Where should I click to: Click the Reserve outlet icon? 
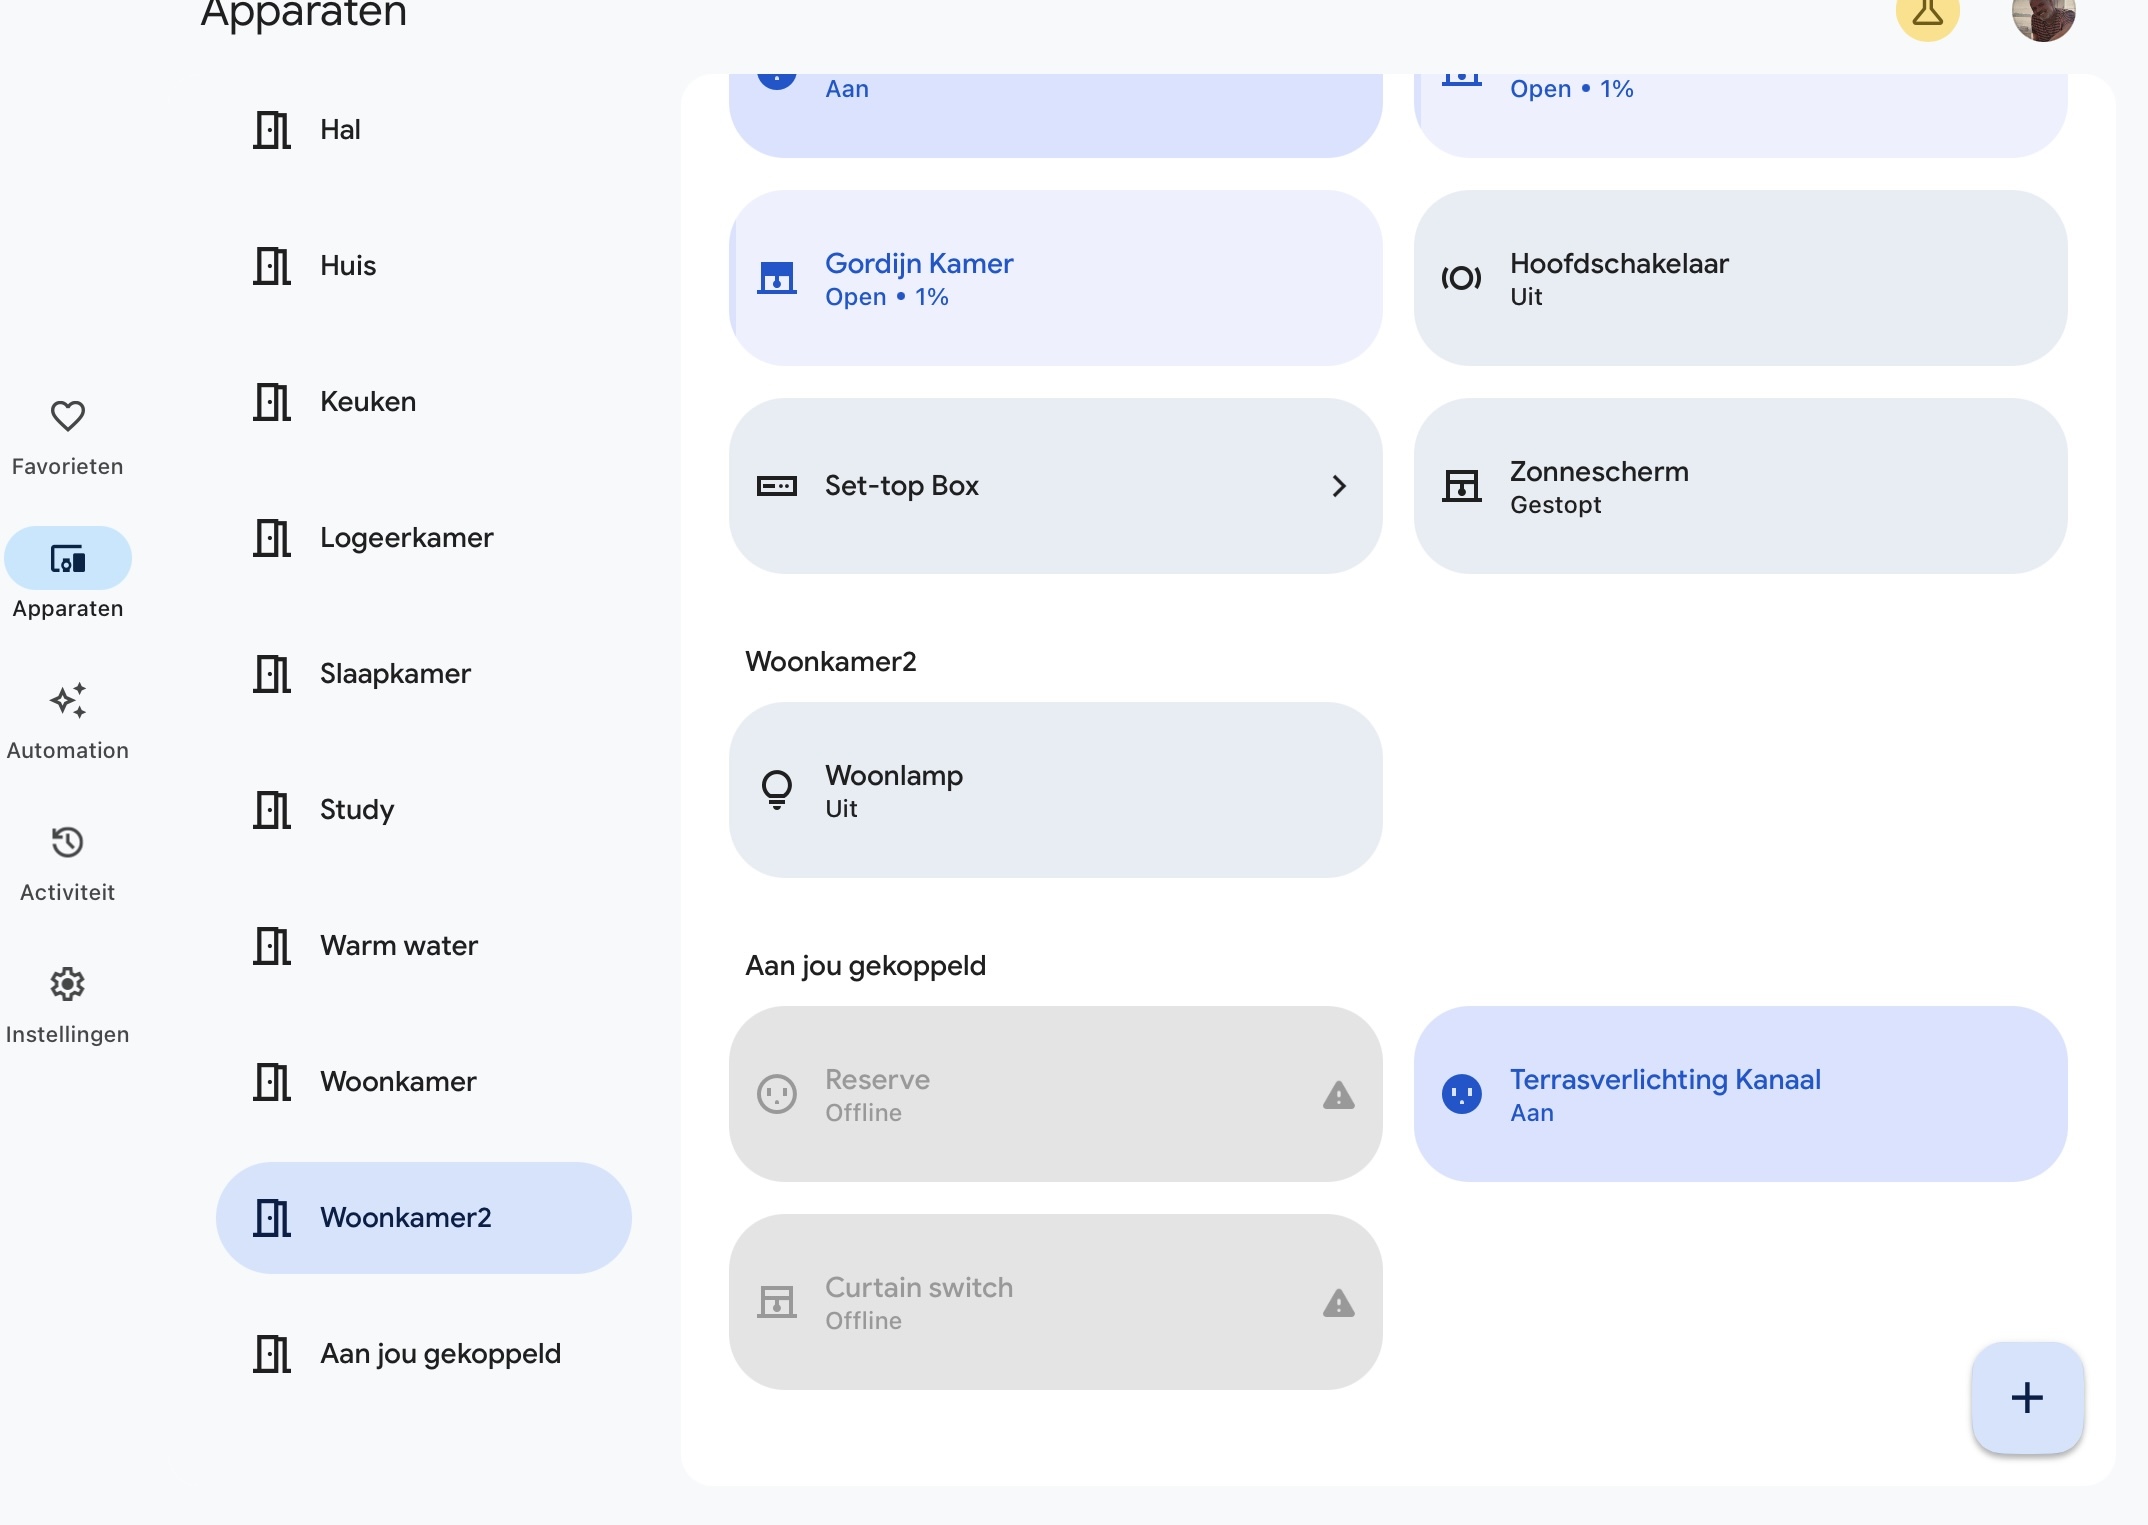click(x=777, y=1094)
